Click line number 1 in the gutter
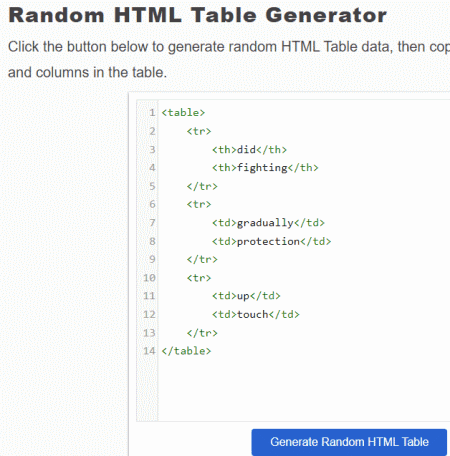The width and height of the screenshot is (450, 456). click(x=152, y=113)
